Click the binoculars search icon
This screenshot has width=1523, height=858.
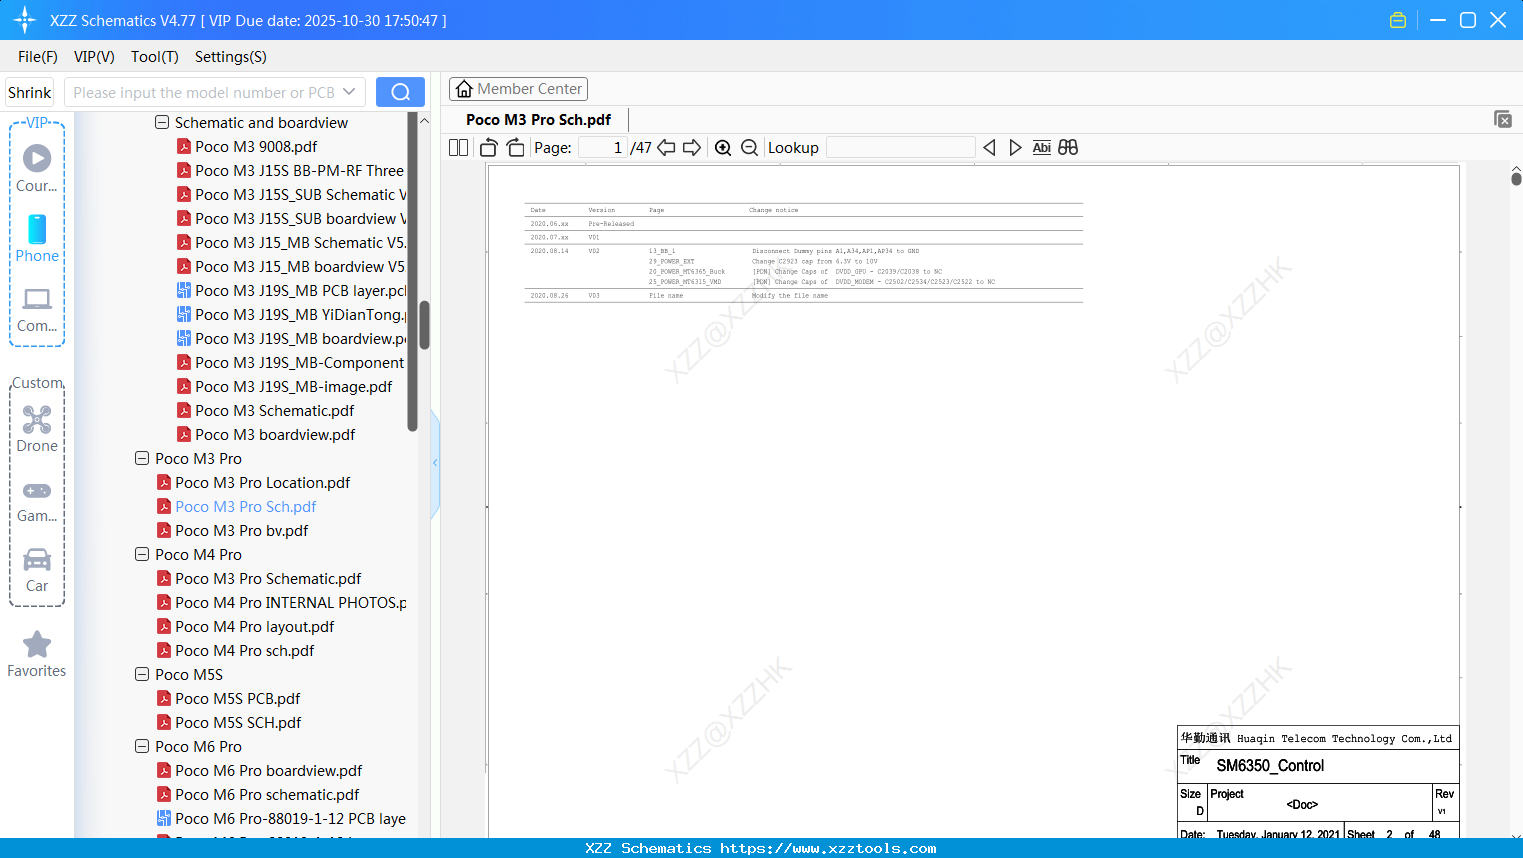click(x=1068, y=148)
